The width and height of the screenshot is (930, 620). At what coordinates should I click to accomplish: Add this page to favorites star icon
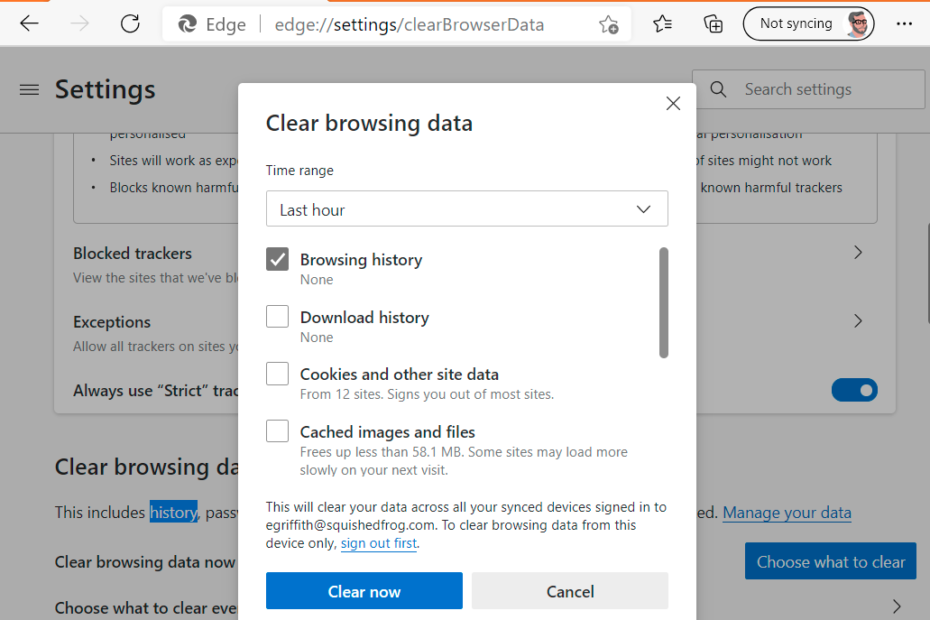608,25
